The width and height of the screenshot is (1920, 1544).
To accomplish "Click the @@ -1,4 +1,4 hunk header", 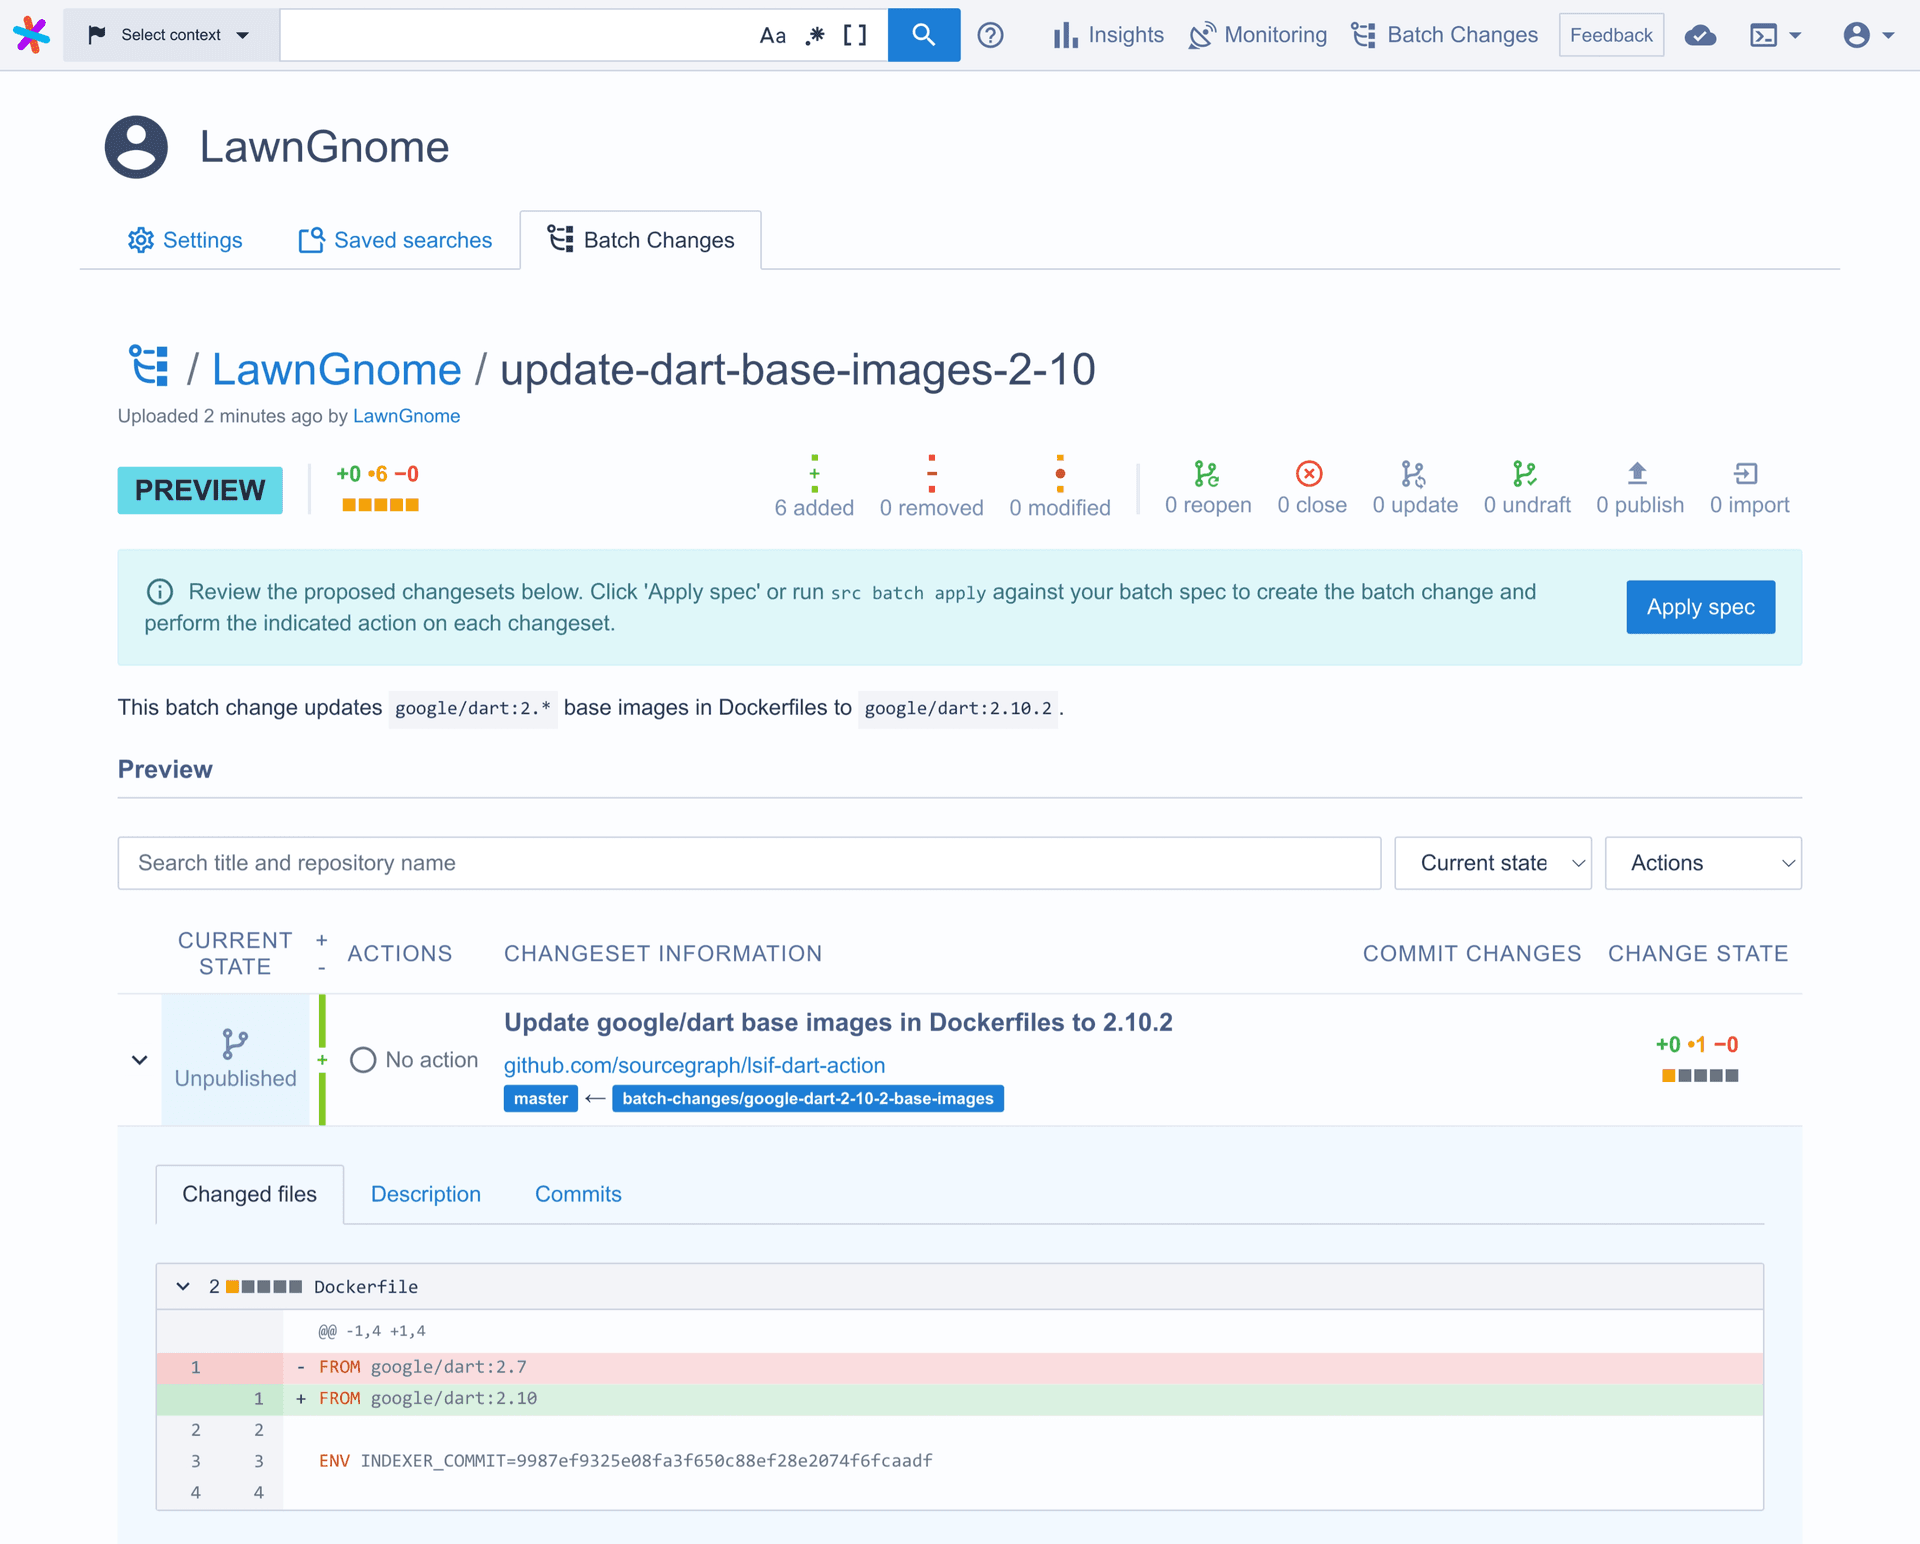I will click(372, 1331).
